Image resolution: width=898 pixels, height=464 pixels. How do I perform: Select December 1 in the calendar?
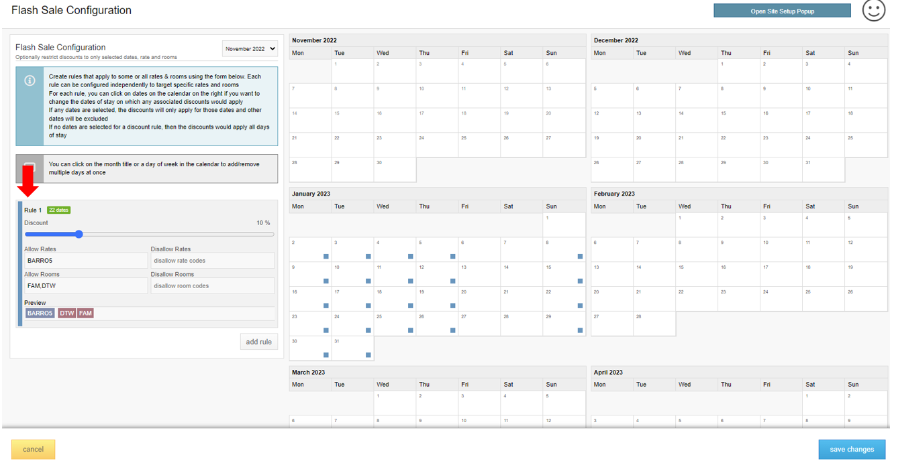click(739, 71)
